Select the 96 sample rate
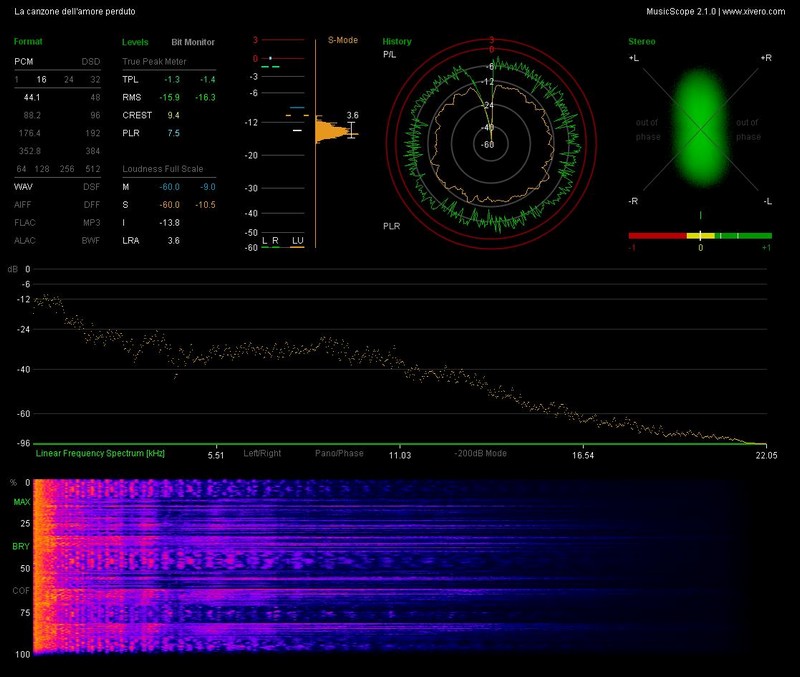The image size is (800, 677). coord(95,115)
